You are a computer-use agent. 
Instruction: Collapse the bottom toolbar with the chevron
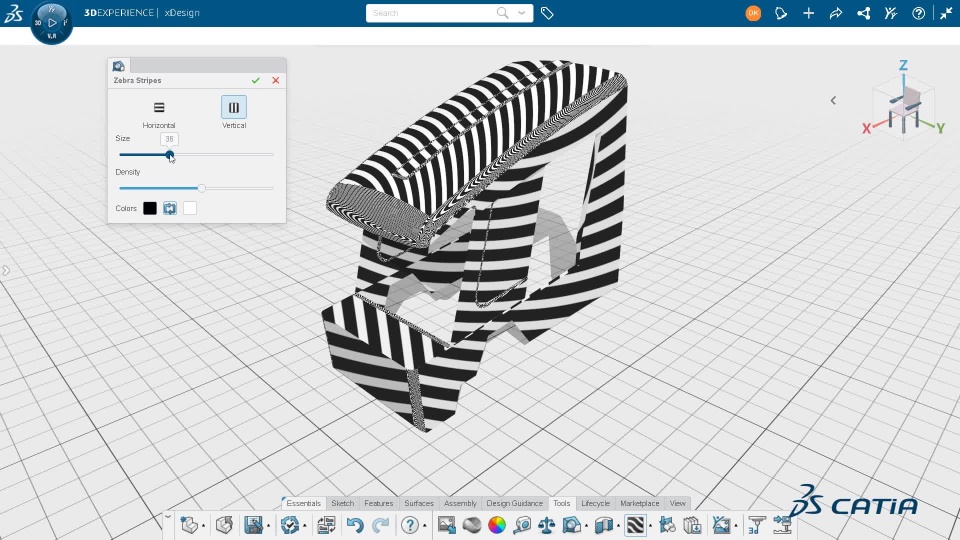(168, 517)
